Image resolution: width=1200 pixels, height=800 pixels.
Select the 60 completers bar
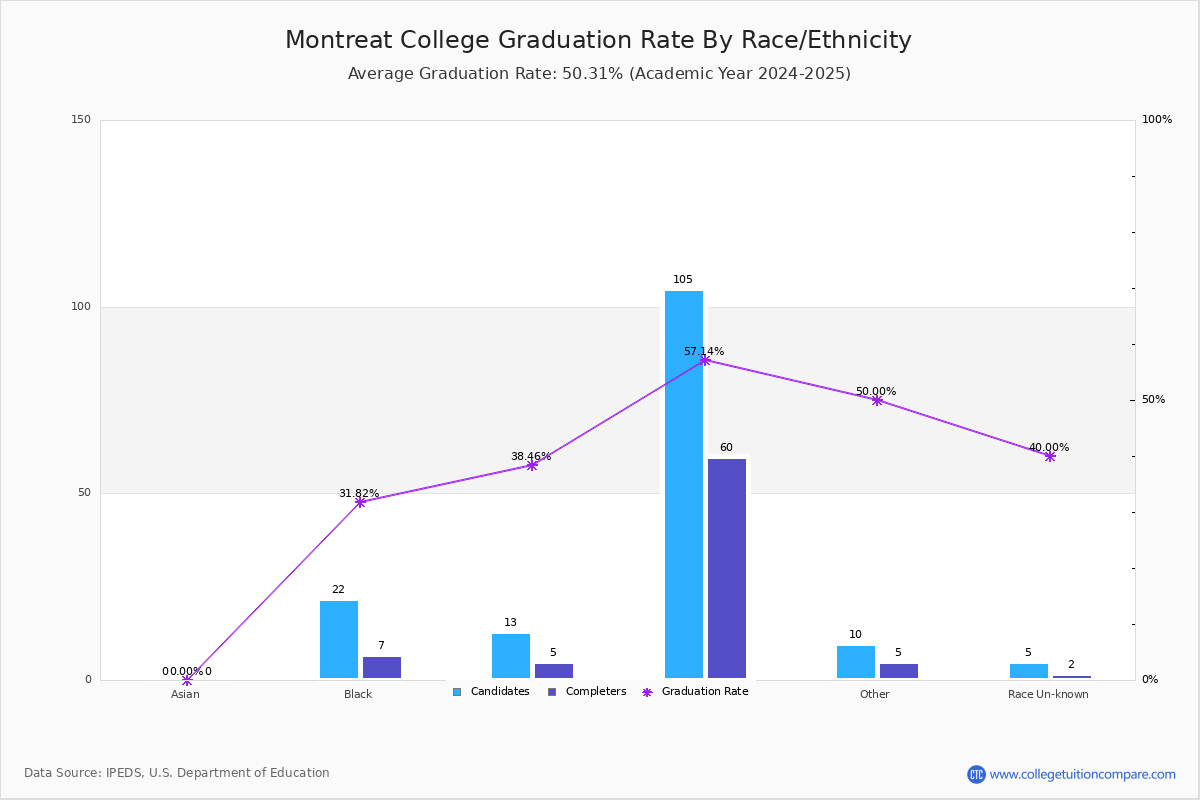pos(727,569)
